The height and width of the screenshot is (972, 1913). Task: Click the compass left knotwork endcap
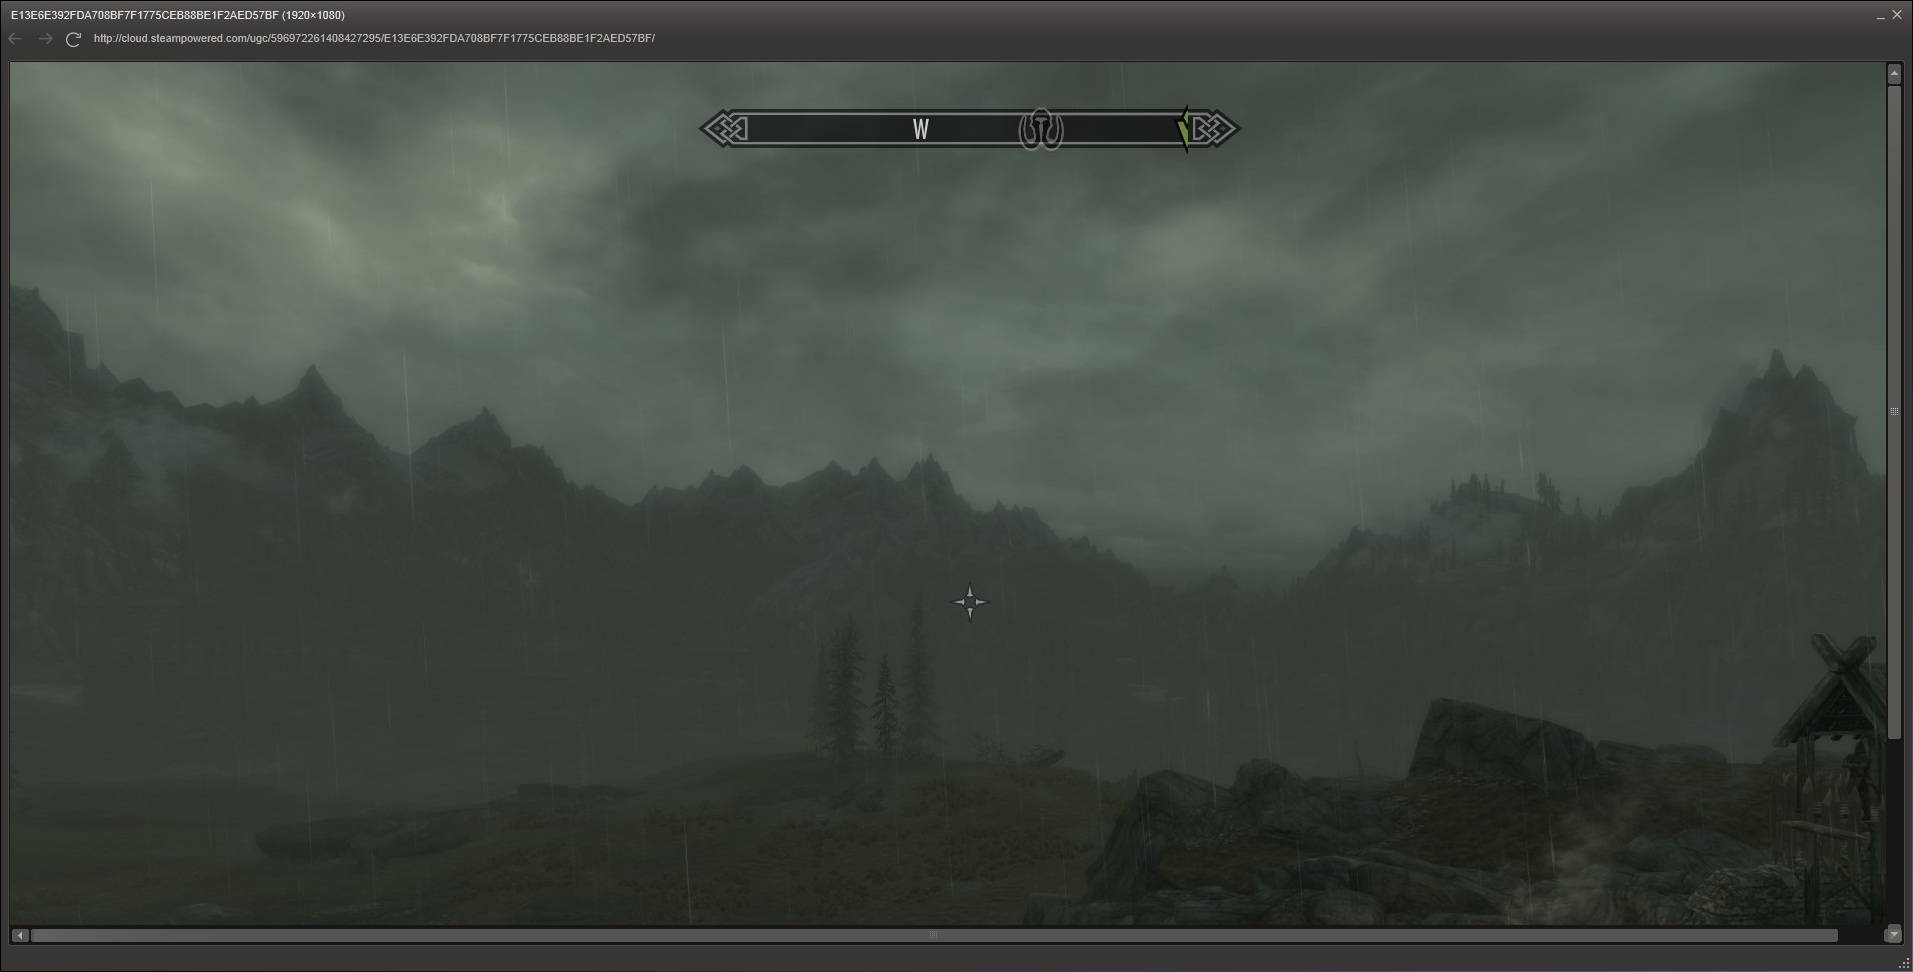(724, 129)
